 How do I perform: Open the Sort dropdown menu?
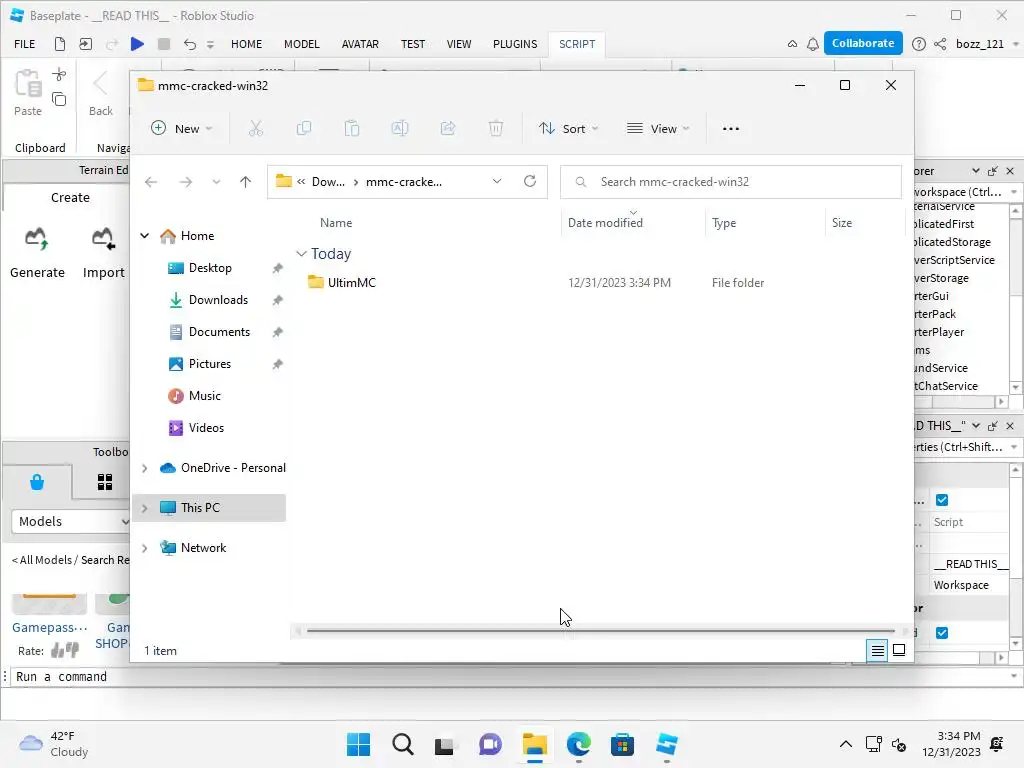568,129
